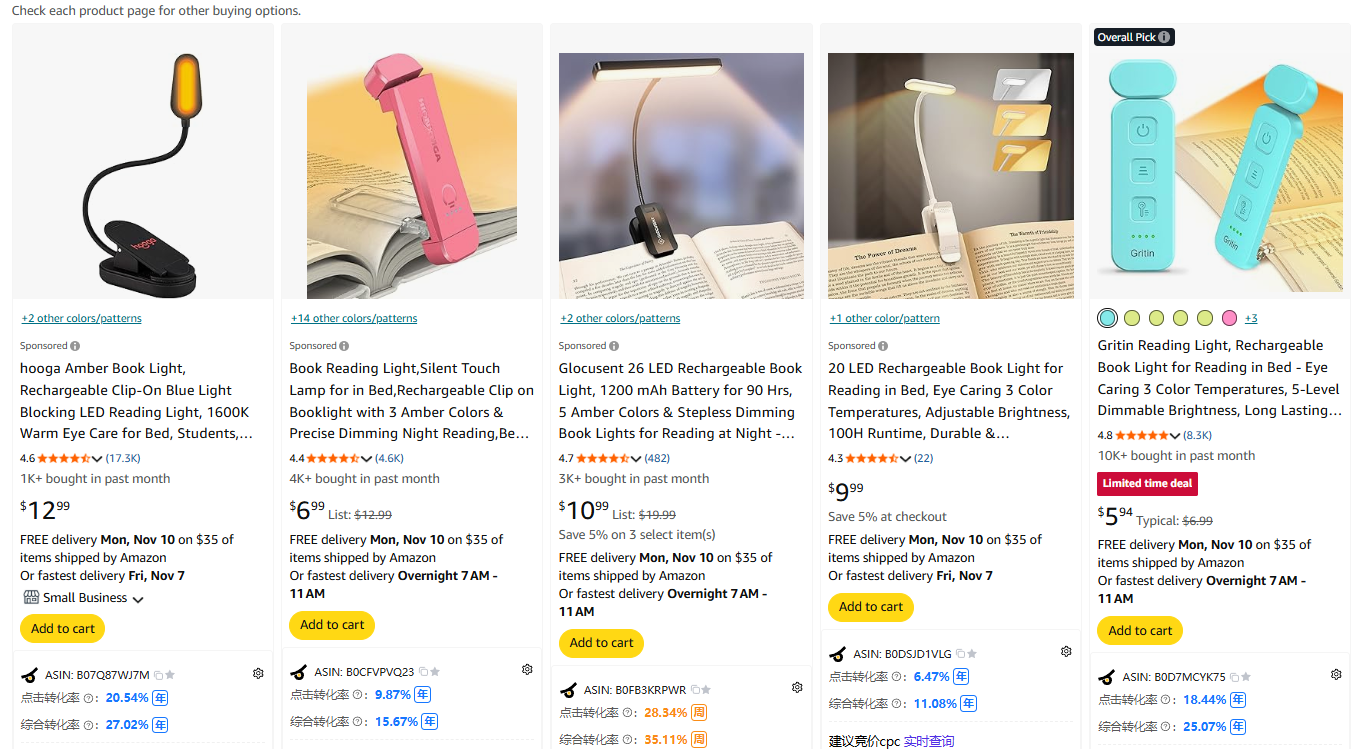1354x749 pixels.
Task: Add the Gritin reading light to cart
Action: click(x=1139, y=630)
